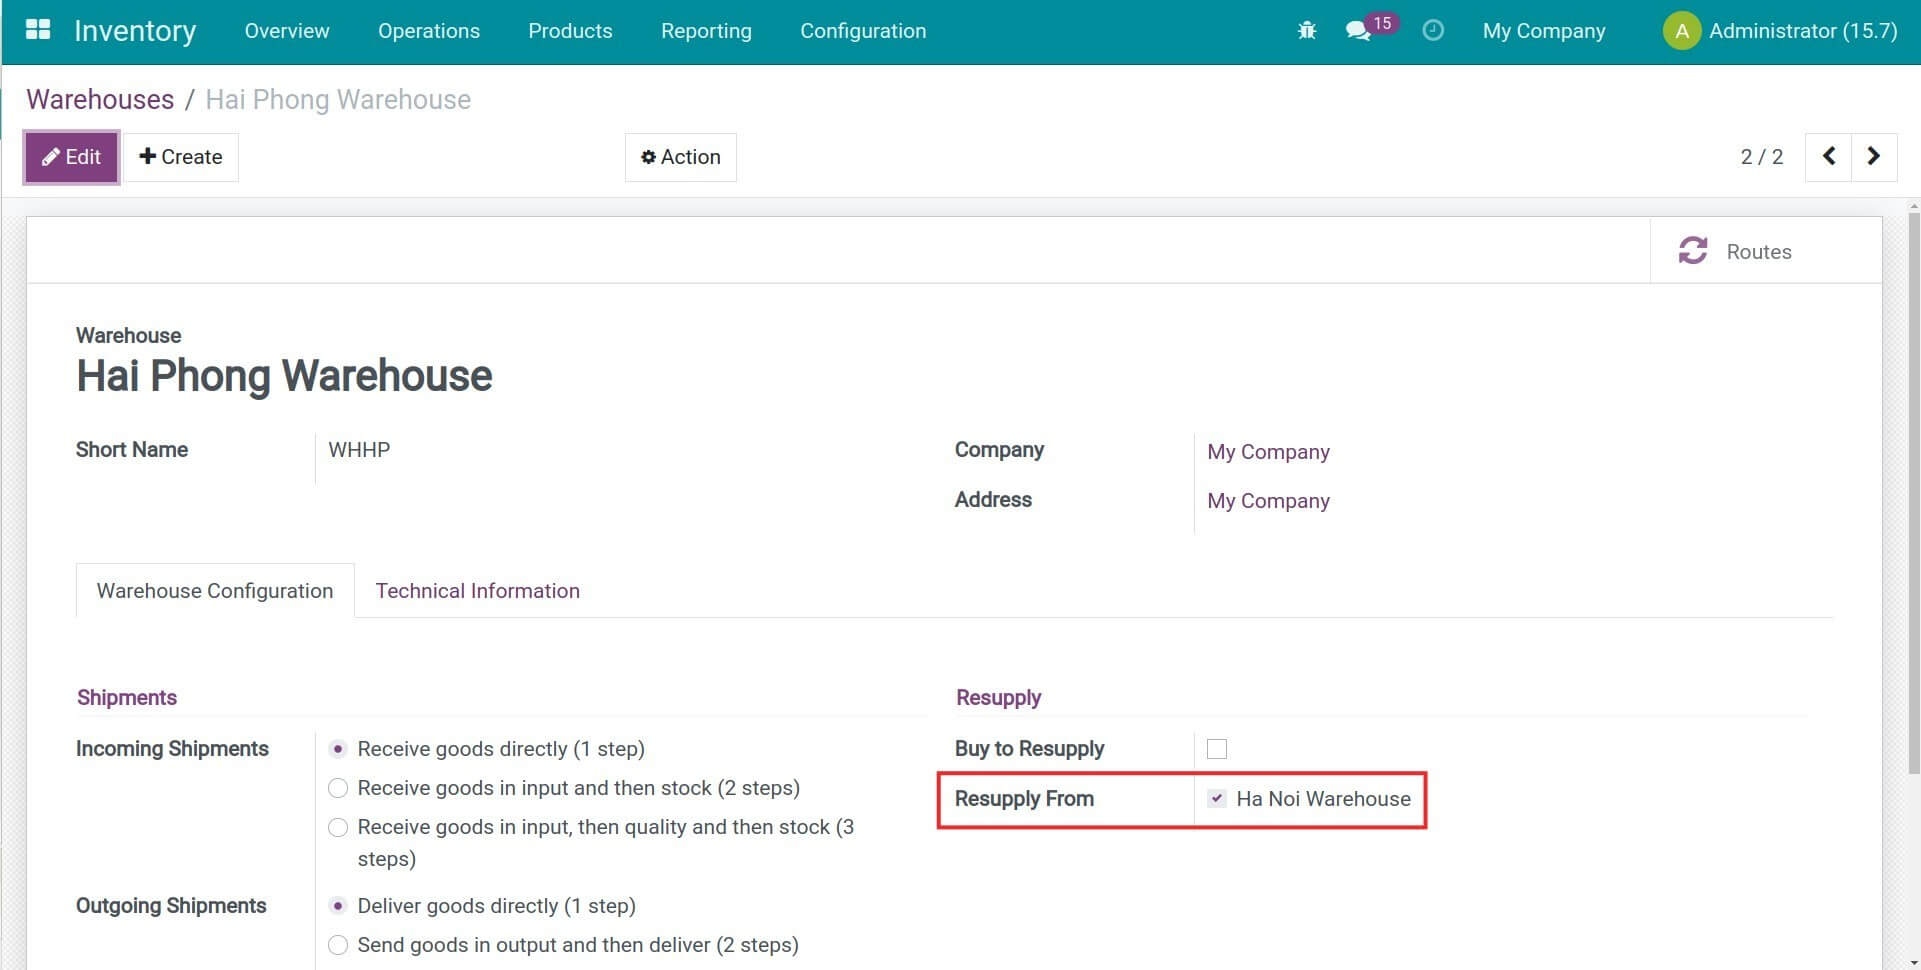
Task: Click the debug bug icon
Action: (1306, 31)
